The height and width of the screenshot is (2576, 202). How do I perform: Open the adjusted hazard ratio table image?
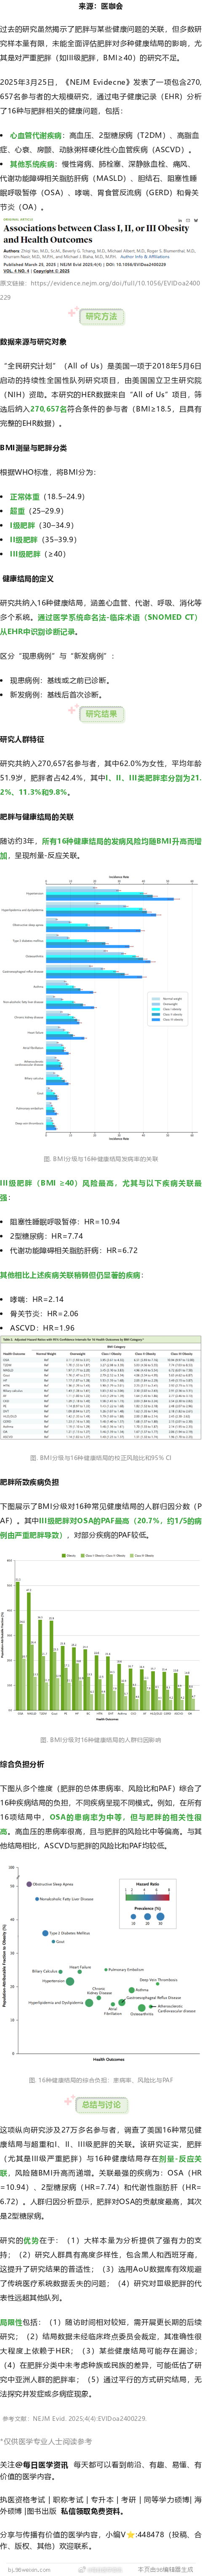pyautogui.click(x=101, y=1388)
